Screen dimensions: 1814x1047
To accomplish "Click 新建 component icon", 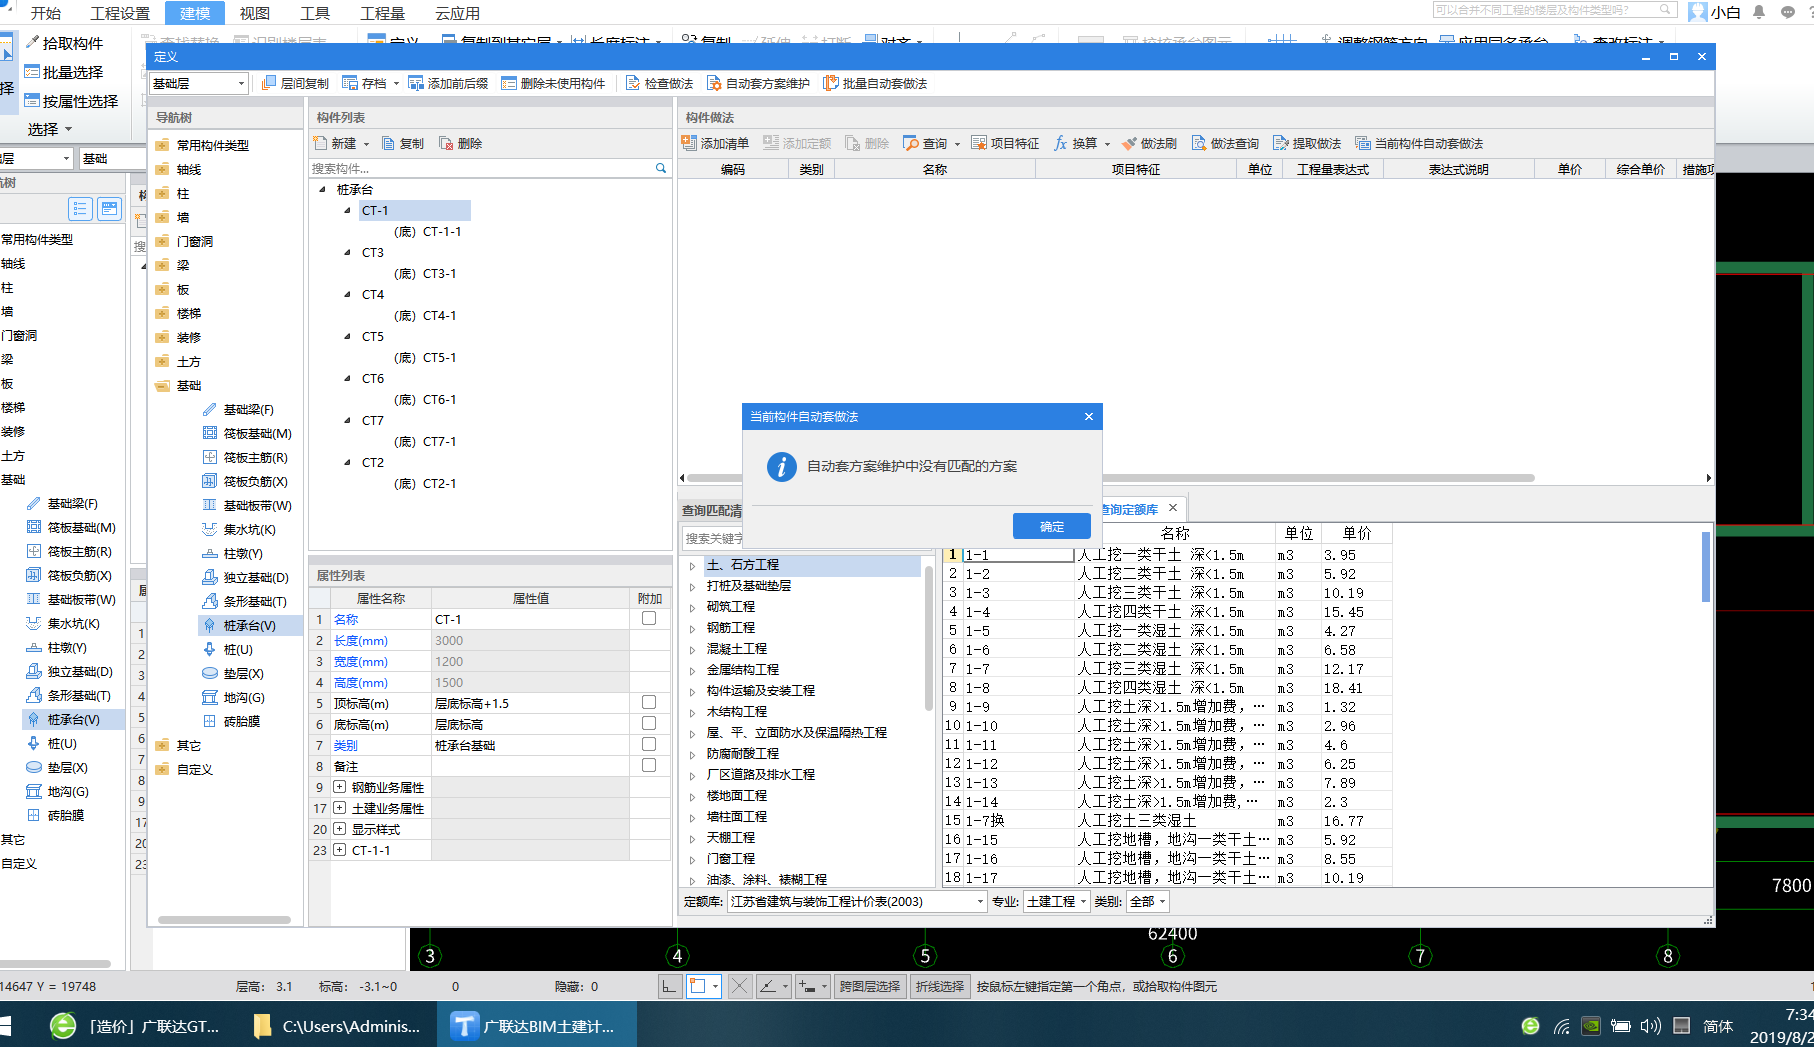I will click(320, 143).
